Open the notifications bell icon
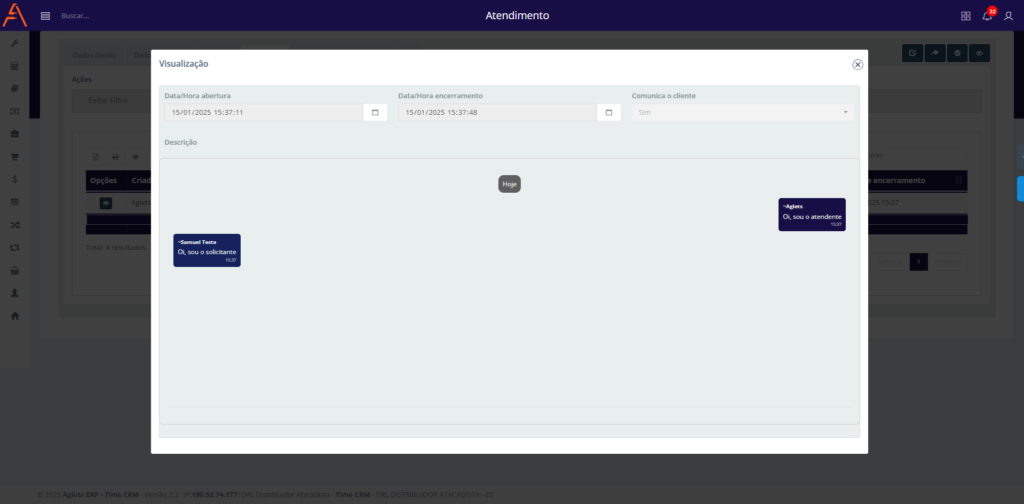 coord(987,16)
